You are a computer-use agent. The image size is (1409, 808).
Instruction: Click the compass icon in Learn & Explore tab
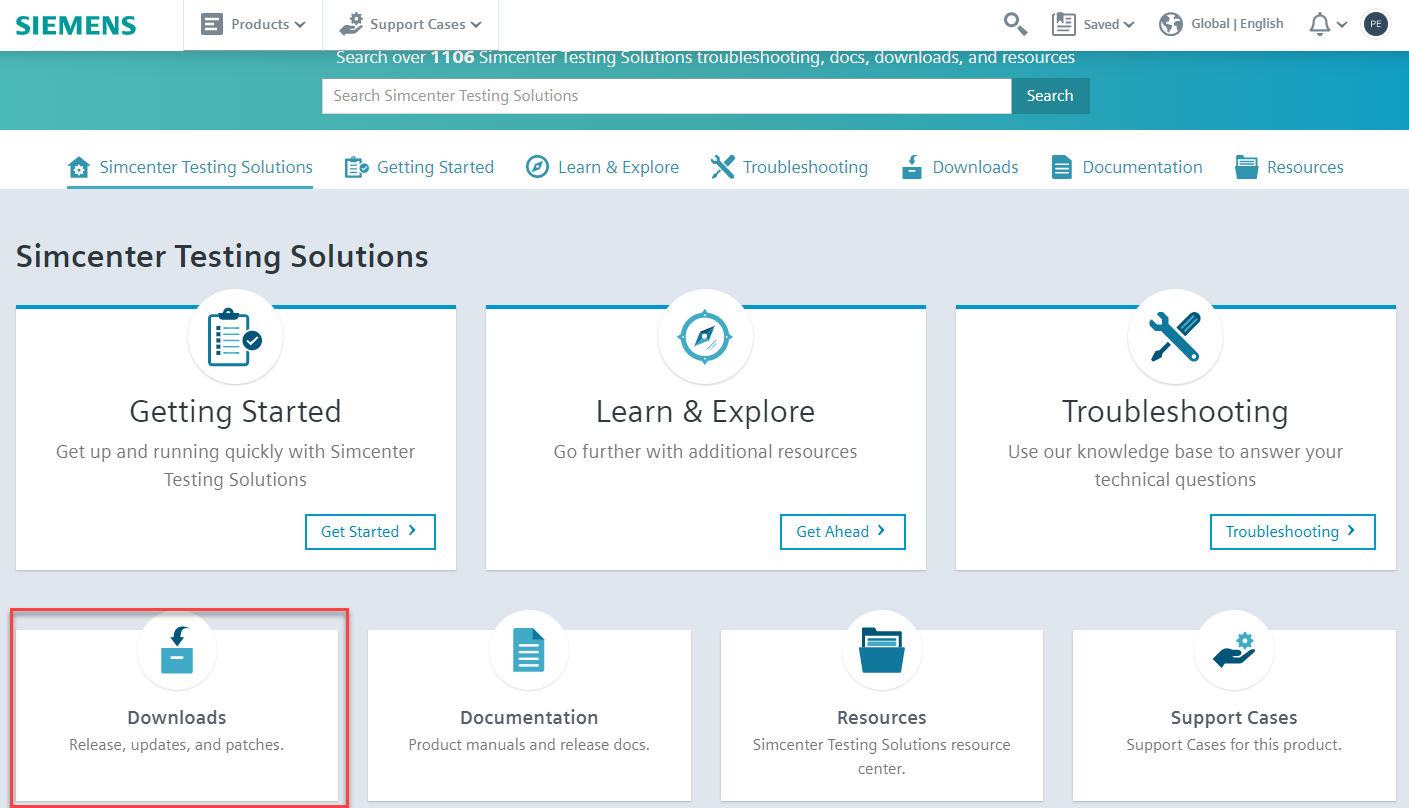pyautogui.click(x=537, y=167)
